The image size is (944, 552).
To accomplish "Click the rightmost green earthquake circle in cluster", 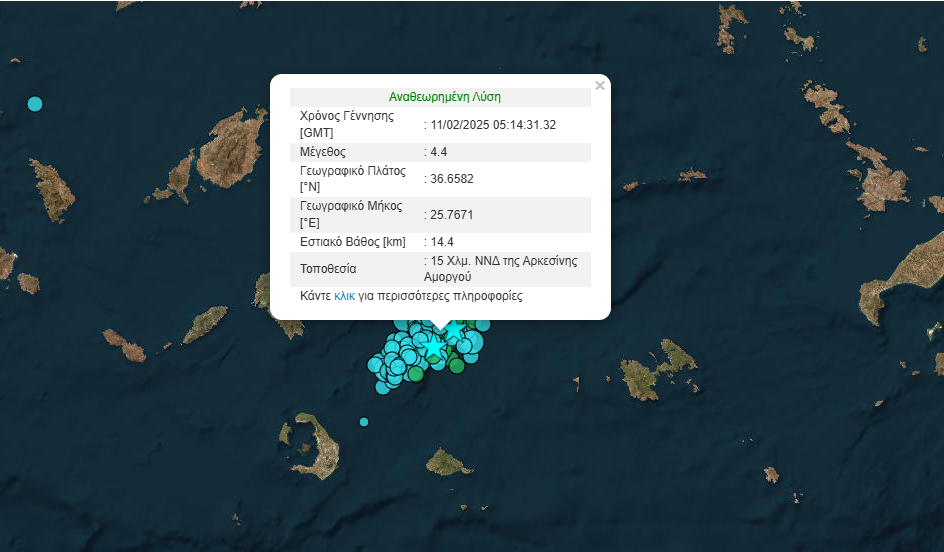I will [457, 366].
